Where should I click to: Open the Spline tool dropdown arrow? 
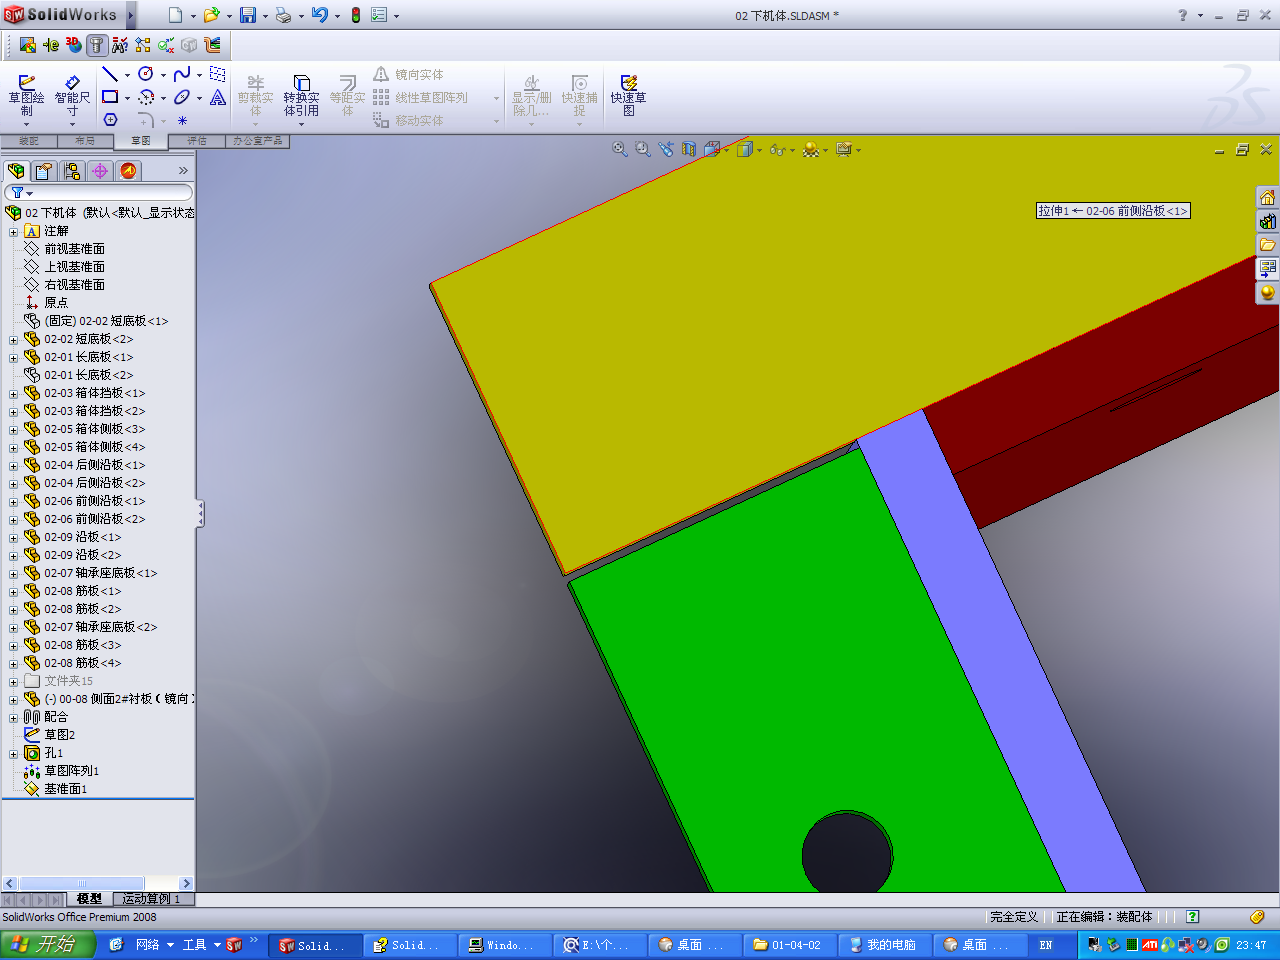(199, 75)
